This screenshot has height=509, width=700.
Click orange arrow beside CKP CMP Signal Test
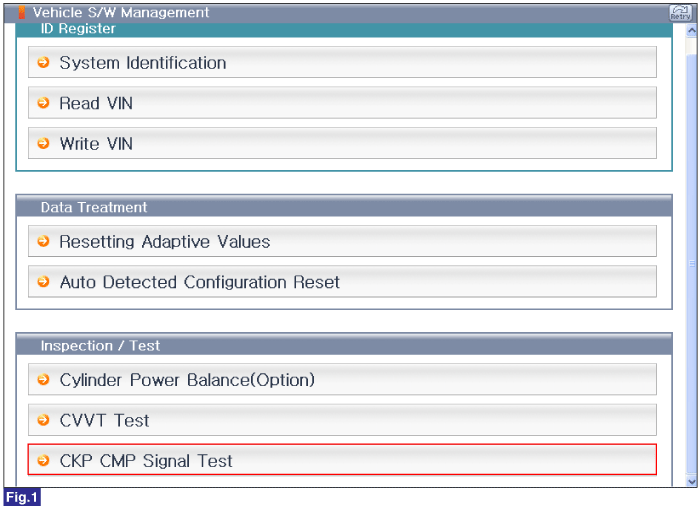pyautogui.click(x=43, y=460)
